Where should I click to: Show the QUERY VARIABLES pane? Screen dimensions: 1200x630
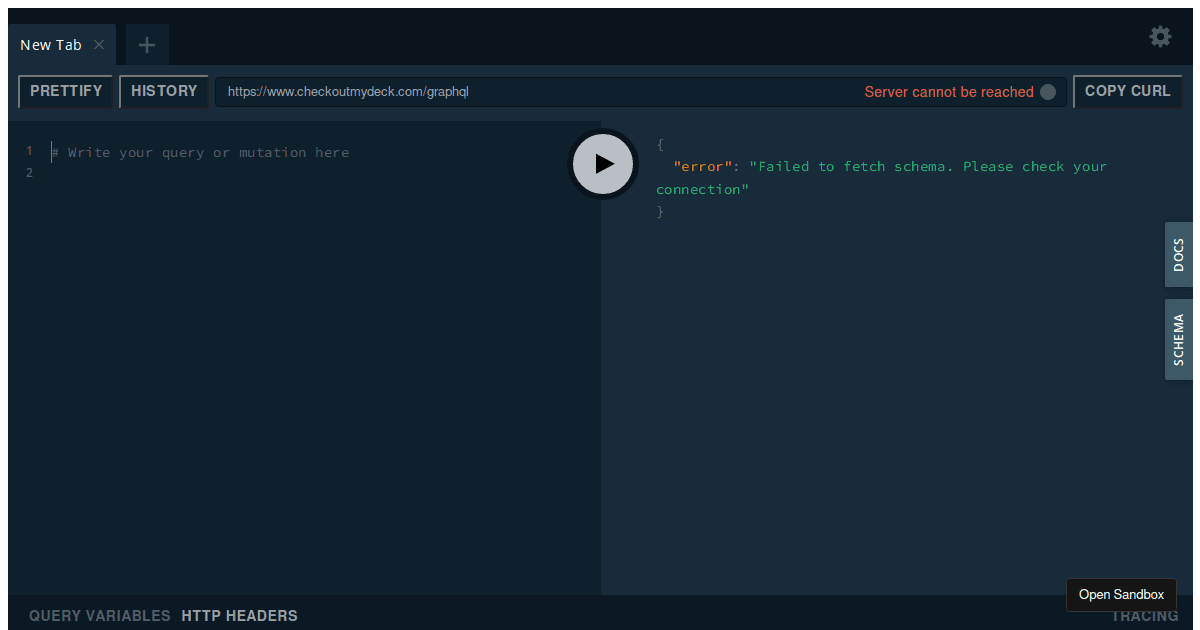(100, 615)
